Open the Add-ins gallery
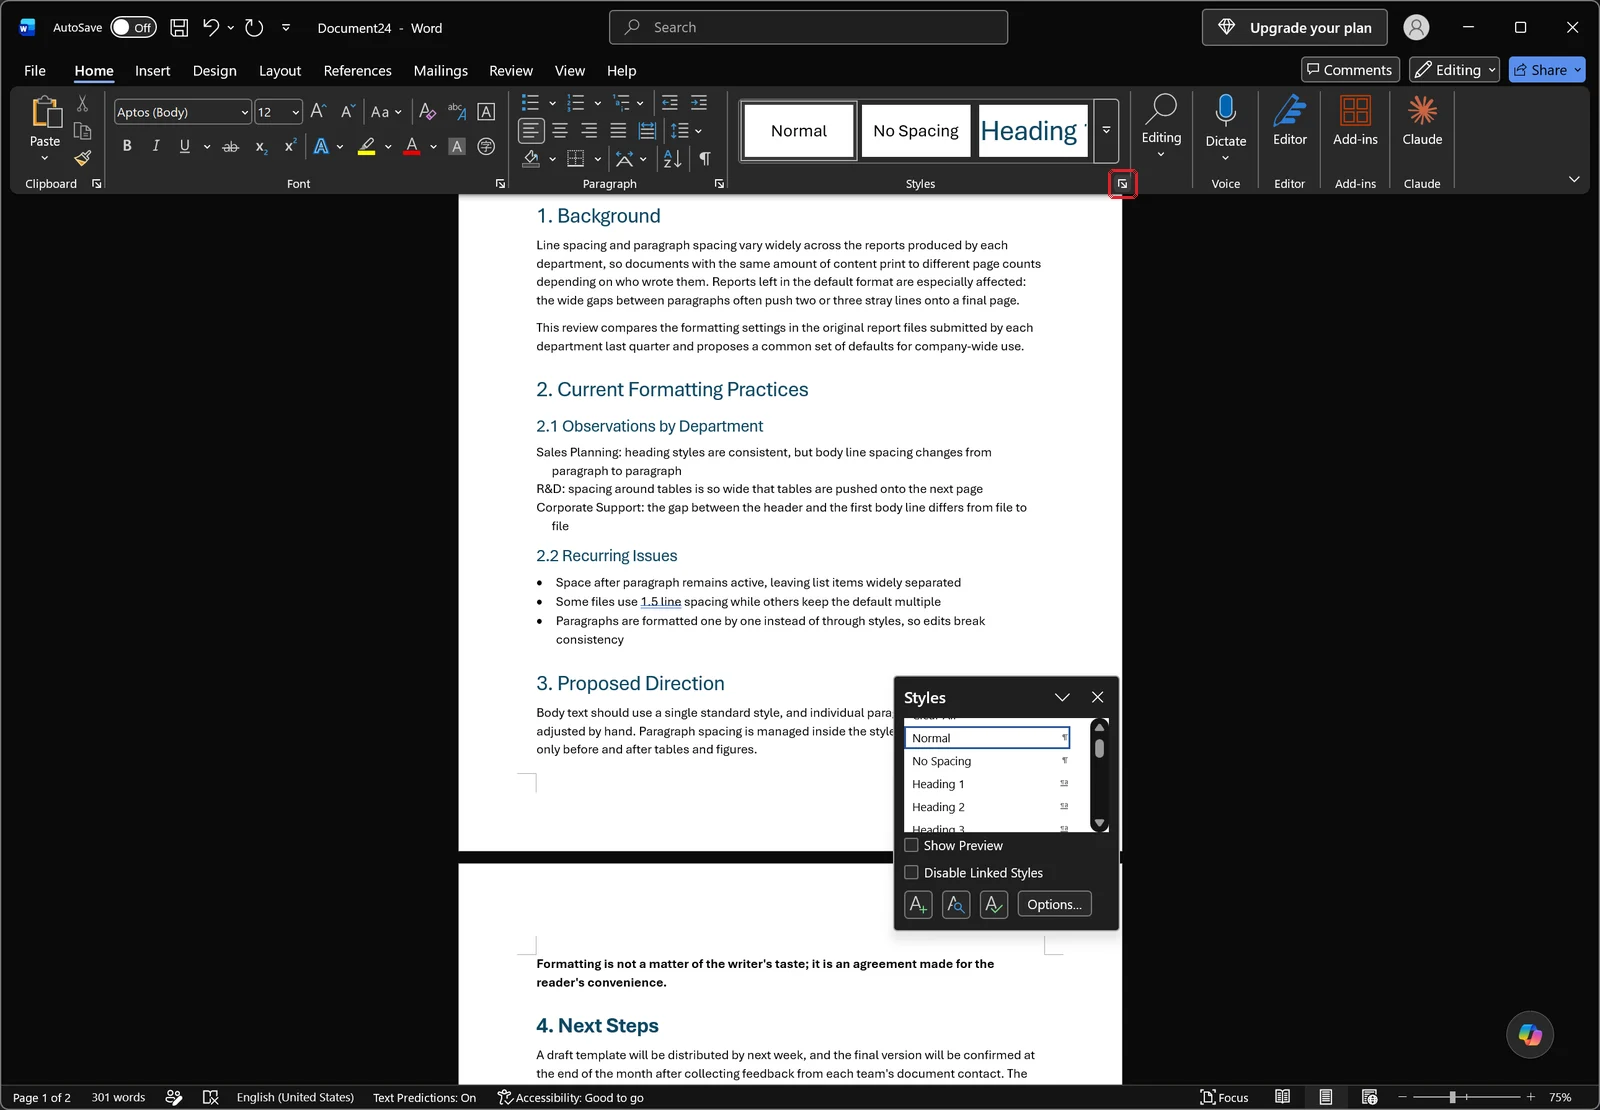The width and height of the screenshot is (1600, 1110). (1355, 122)
